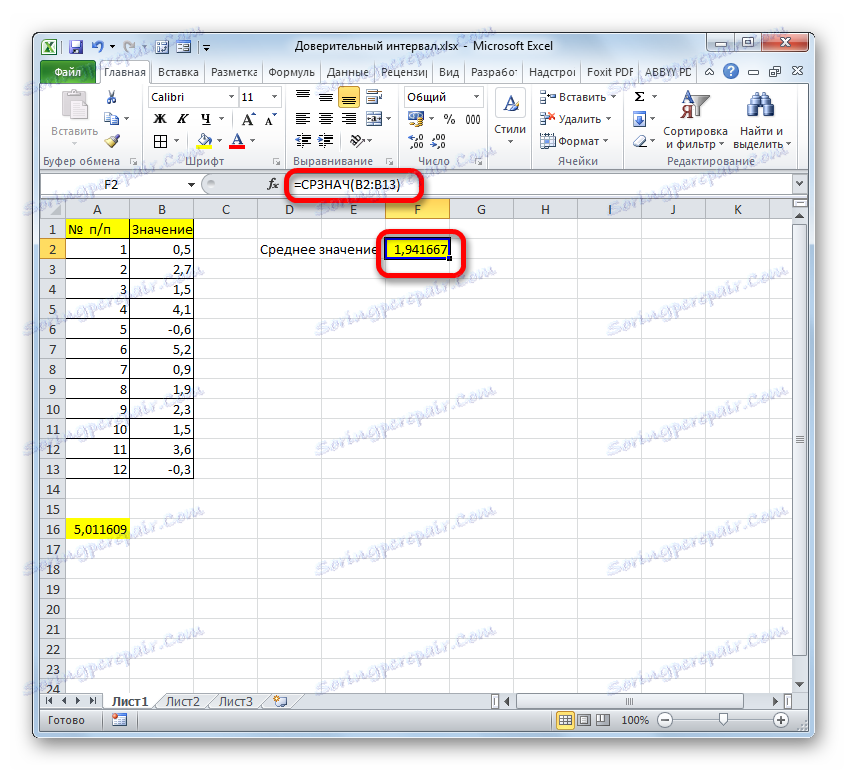Toggle wrap text in the cell
This screenshot has height=771, width=848.
coord(374,97)
